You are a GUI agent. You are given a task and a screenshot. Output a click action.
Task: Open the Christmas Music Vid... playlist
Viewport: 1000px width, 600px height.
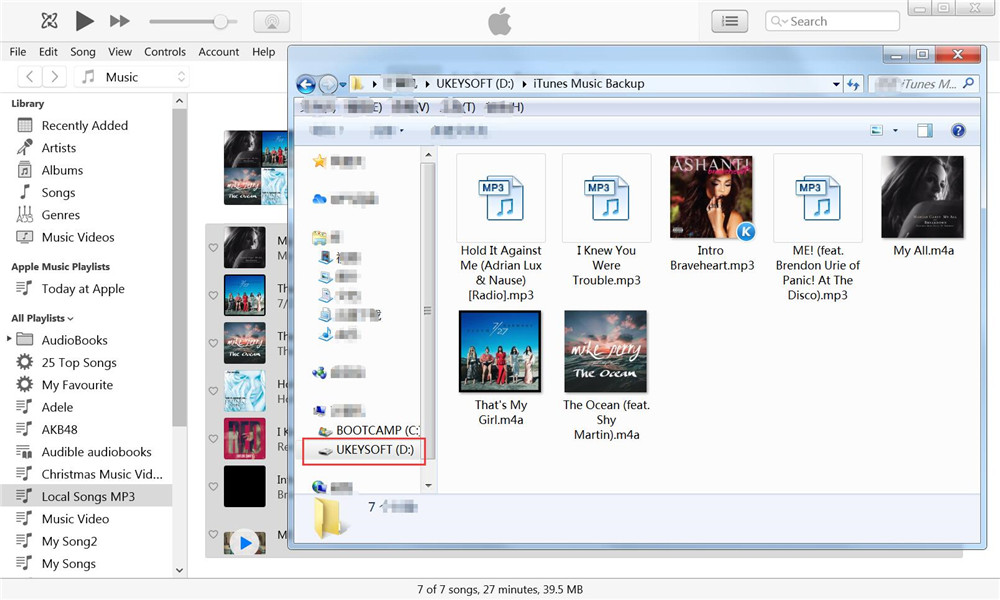102,474
